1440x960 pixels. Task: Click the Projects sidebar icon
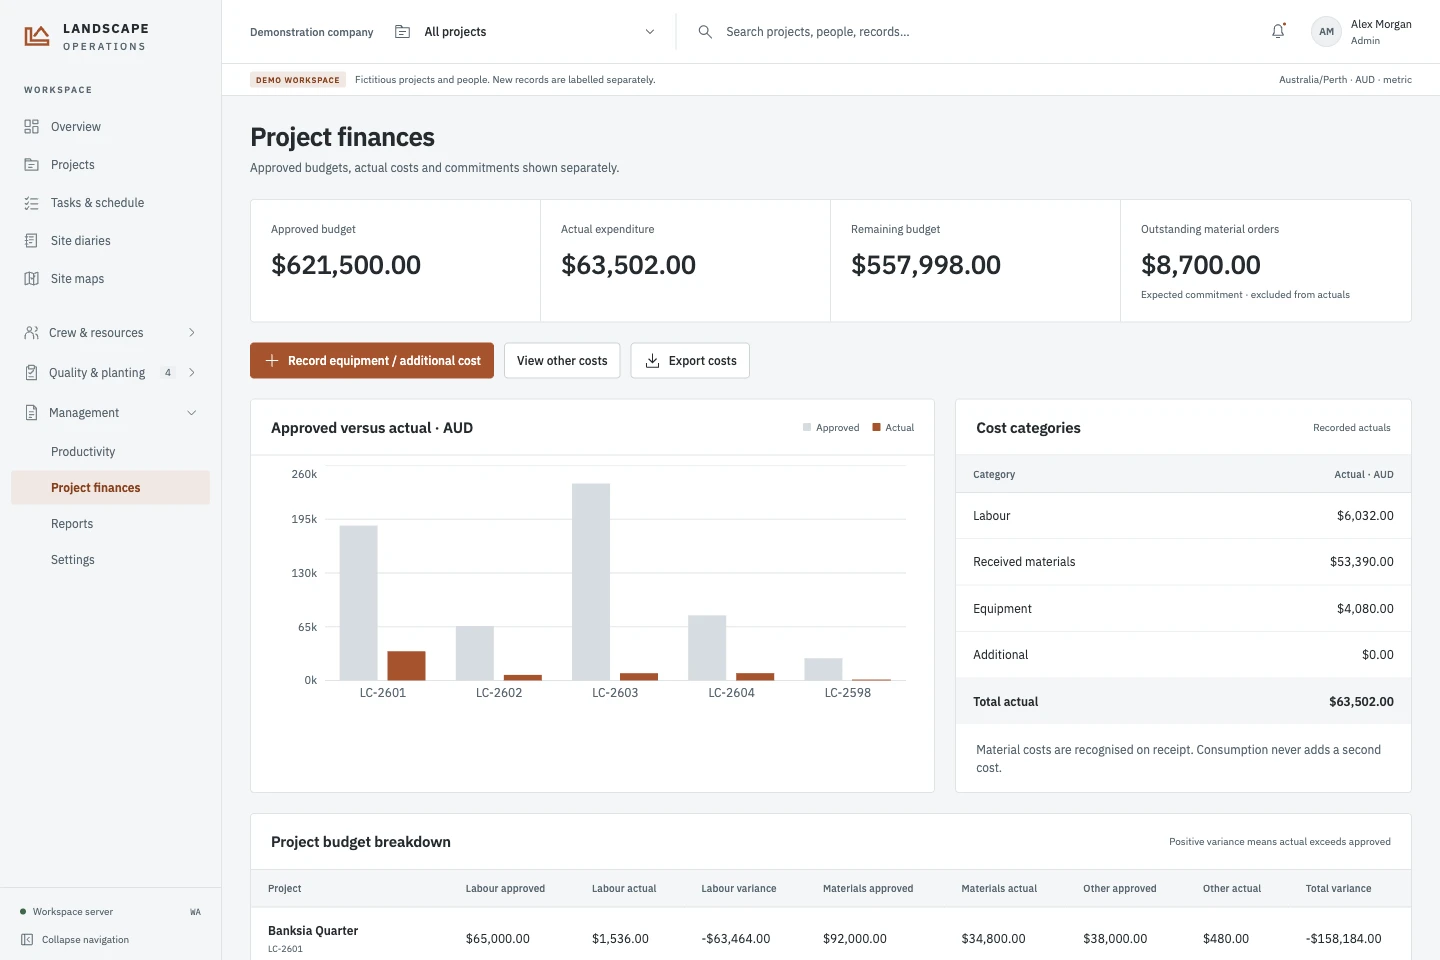[31, 165]
